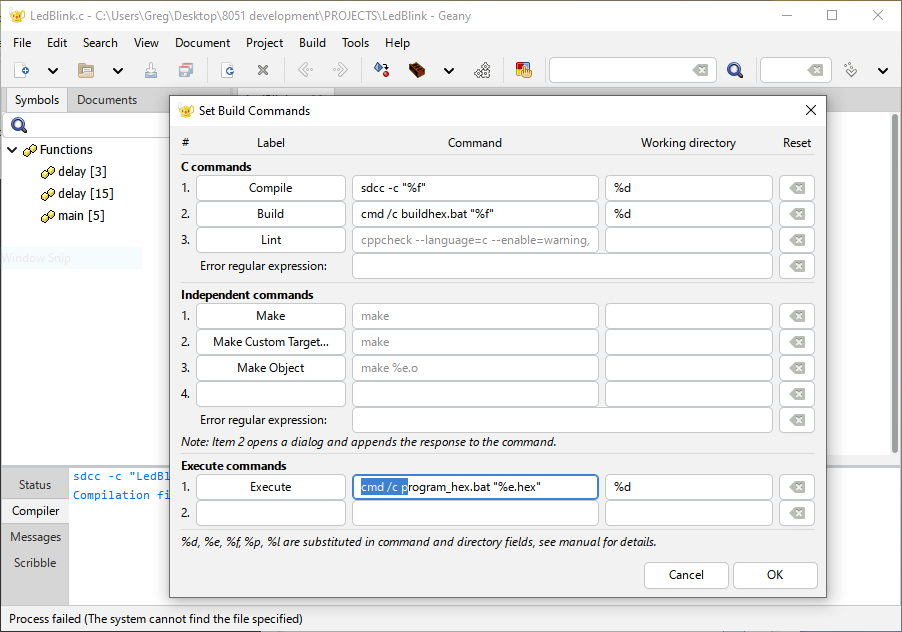Image resolution: width=902 pixels, height=632 pixels.
Task: Open the Build options dropdown arrow
Action: 449,71
